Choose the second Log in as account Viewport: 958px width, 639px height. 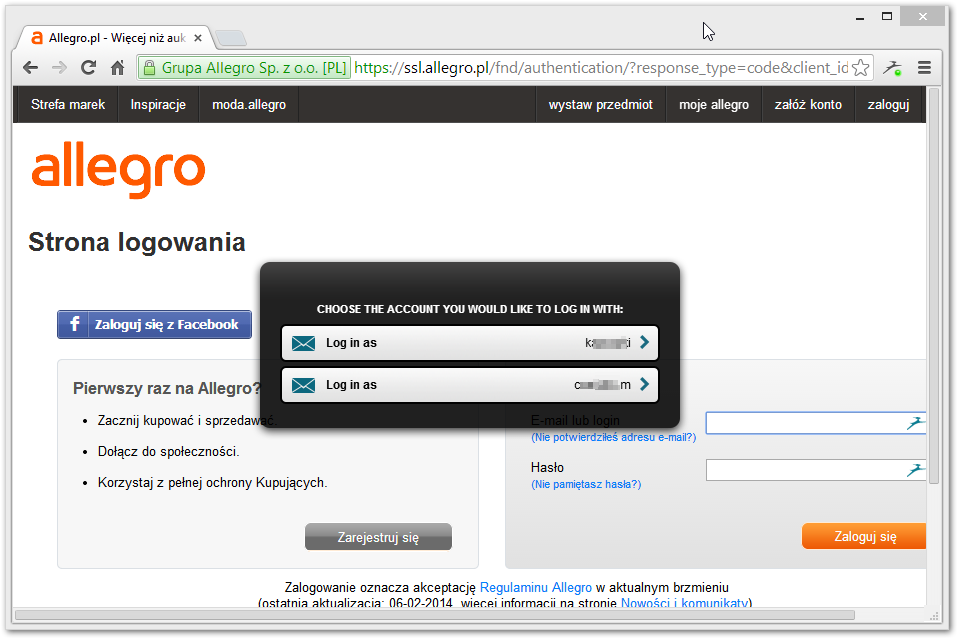point(470,385)
